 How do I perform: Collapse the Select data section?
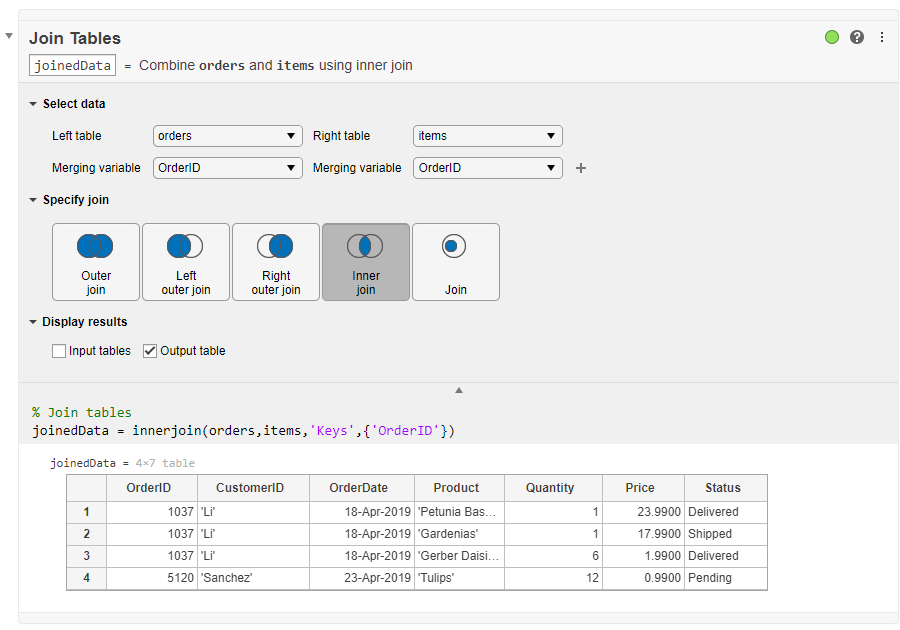(x=33, y=104)
